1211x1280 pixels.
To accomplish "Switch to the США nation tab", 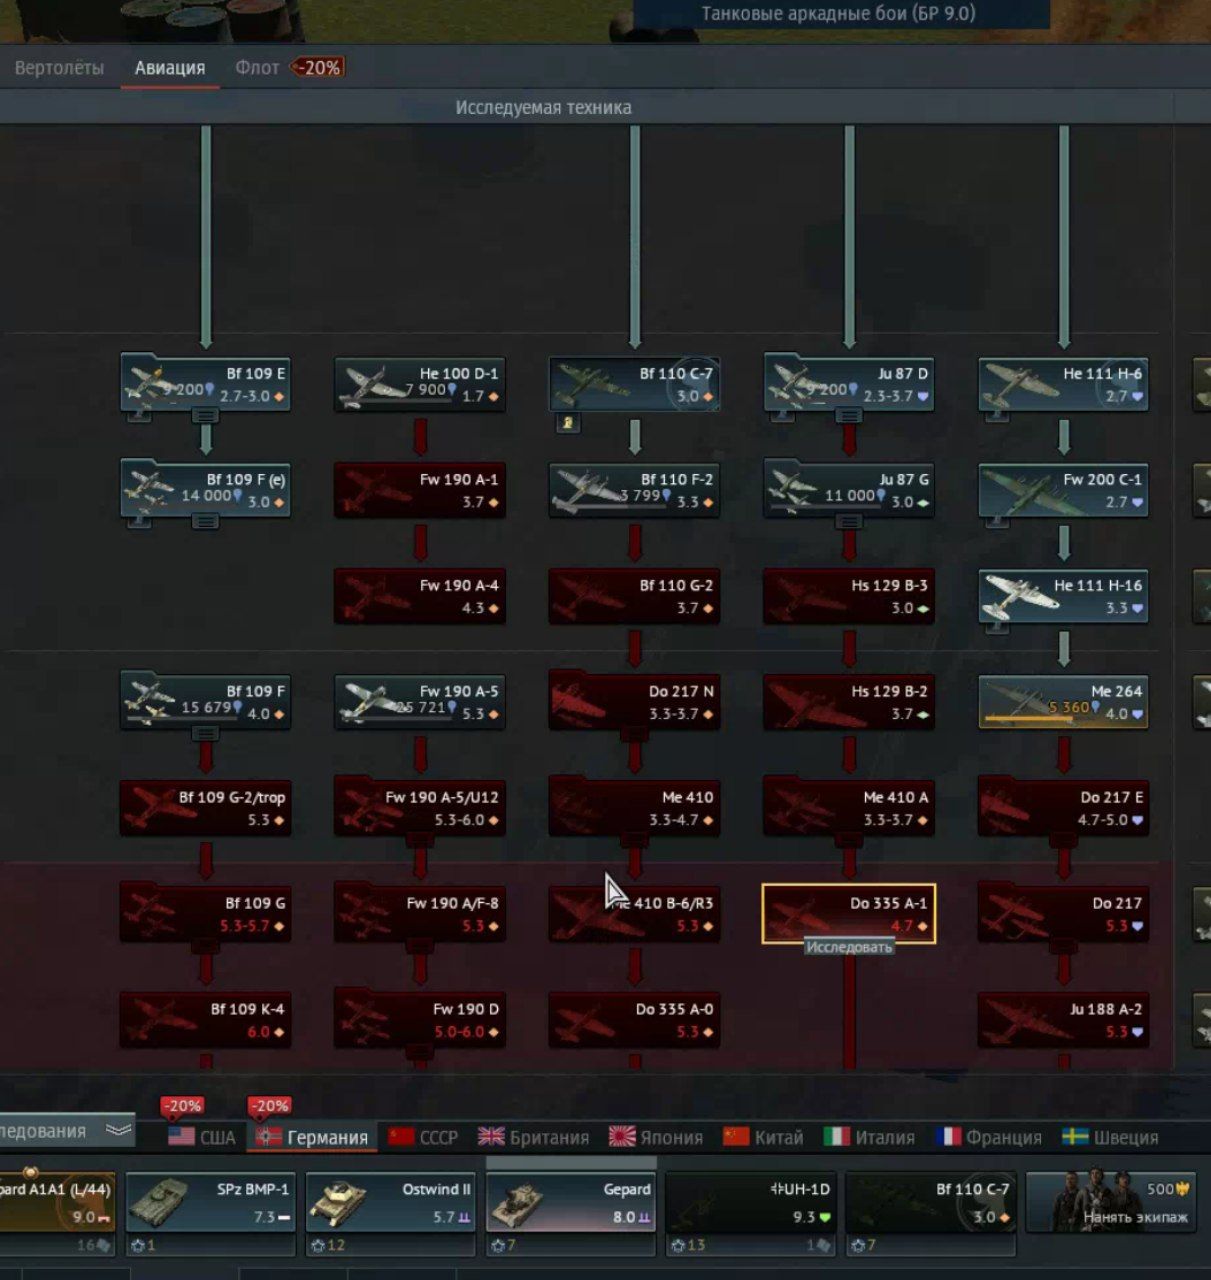I will (202, 1137).
